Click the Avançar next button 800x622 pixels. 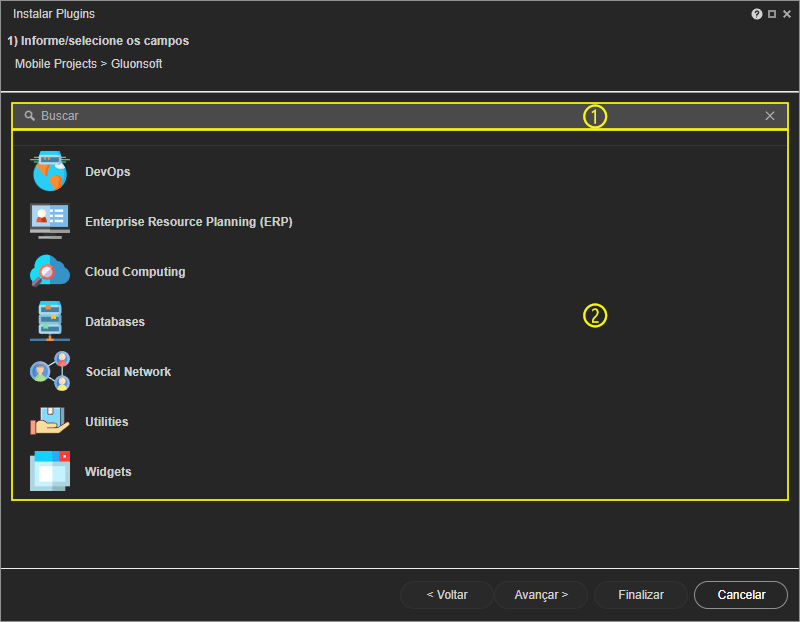[541, 595]
